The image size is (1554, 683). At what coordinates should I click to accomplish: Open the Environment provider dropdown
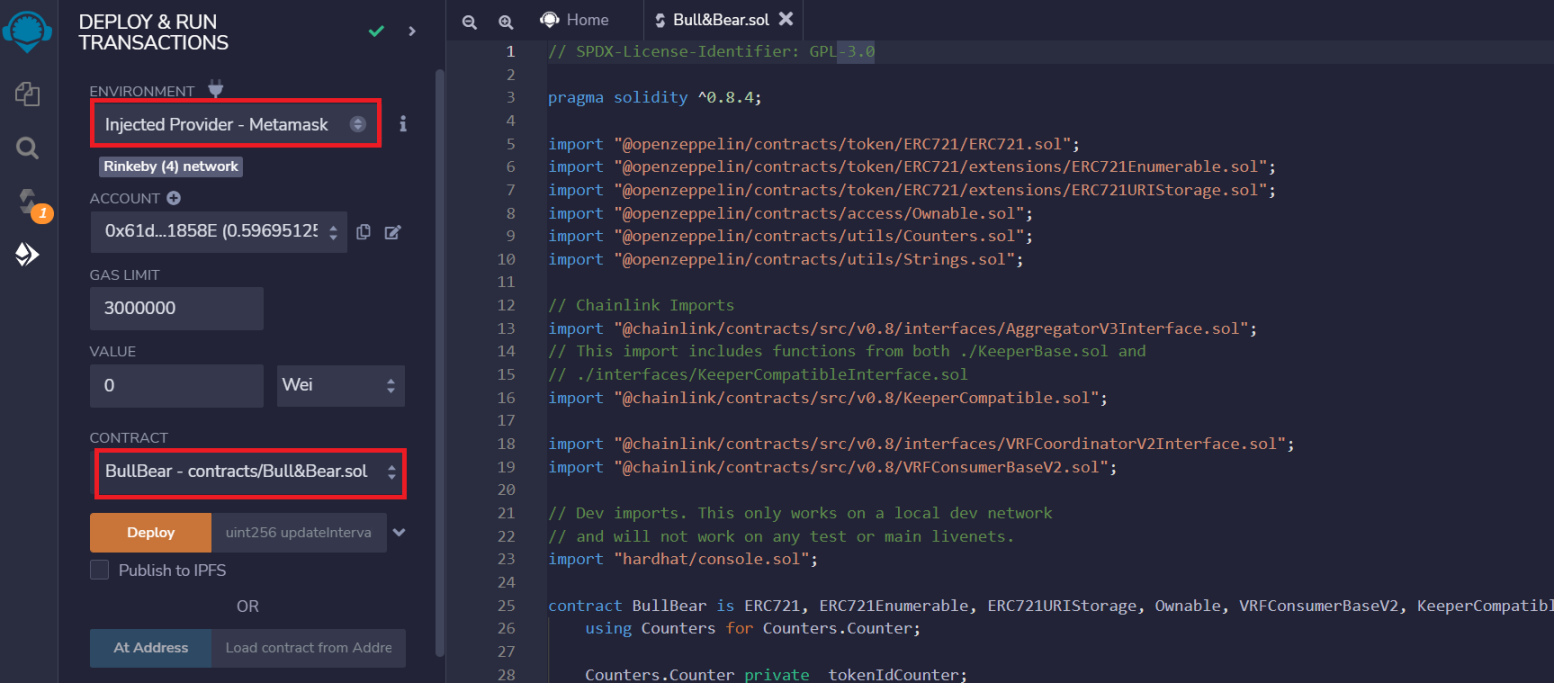tap(236, 124)
